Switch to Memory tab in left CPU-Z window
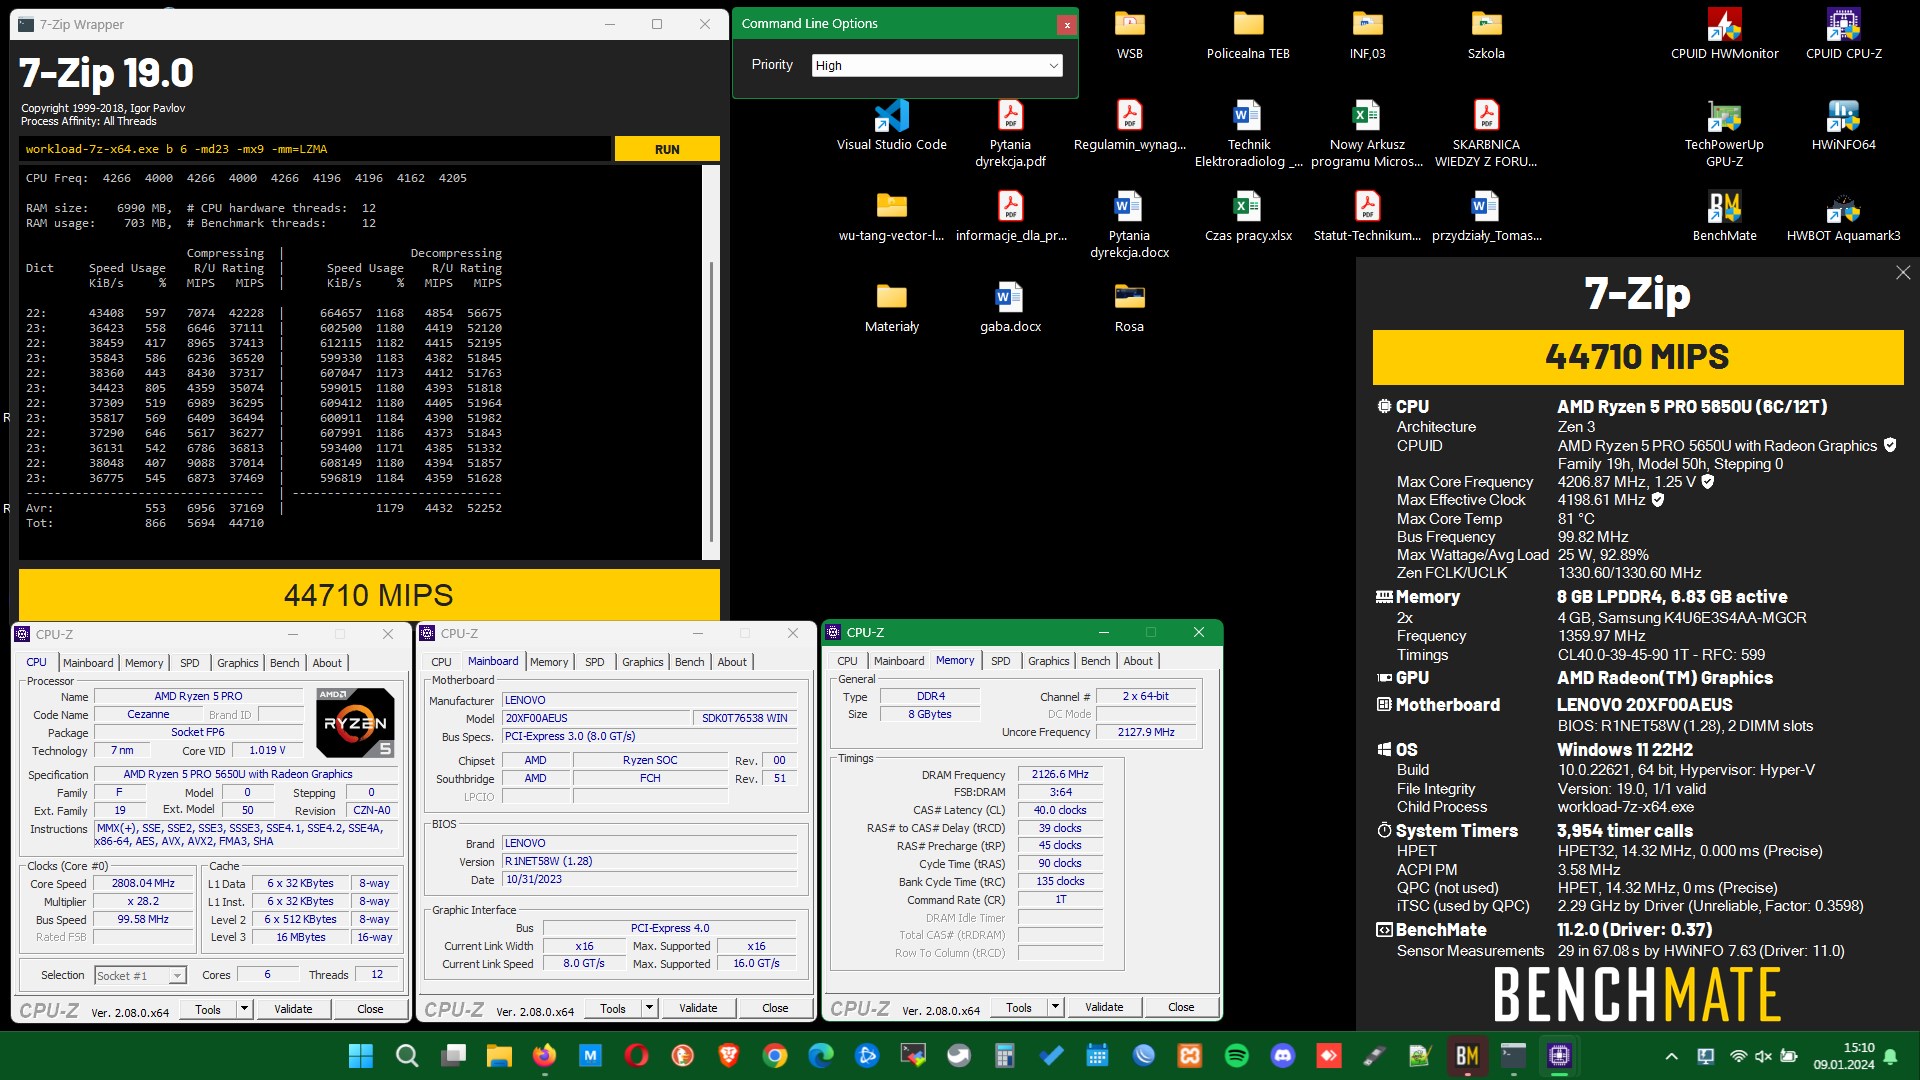 pos(144,663)
